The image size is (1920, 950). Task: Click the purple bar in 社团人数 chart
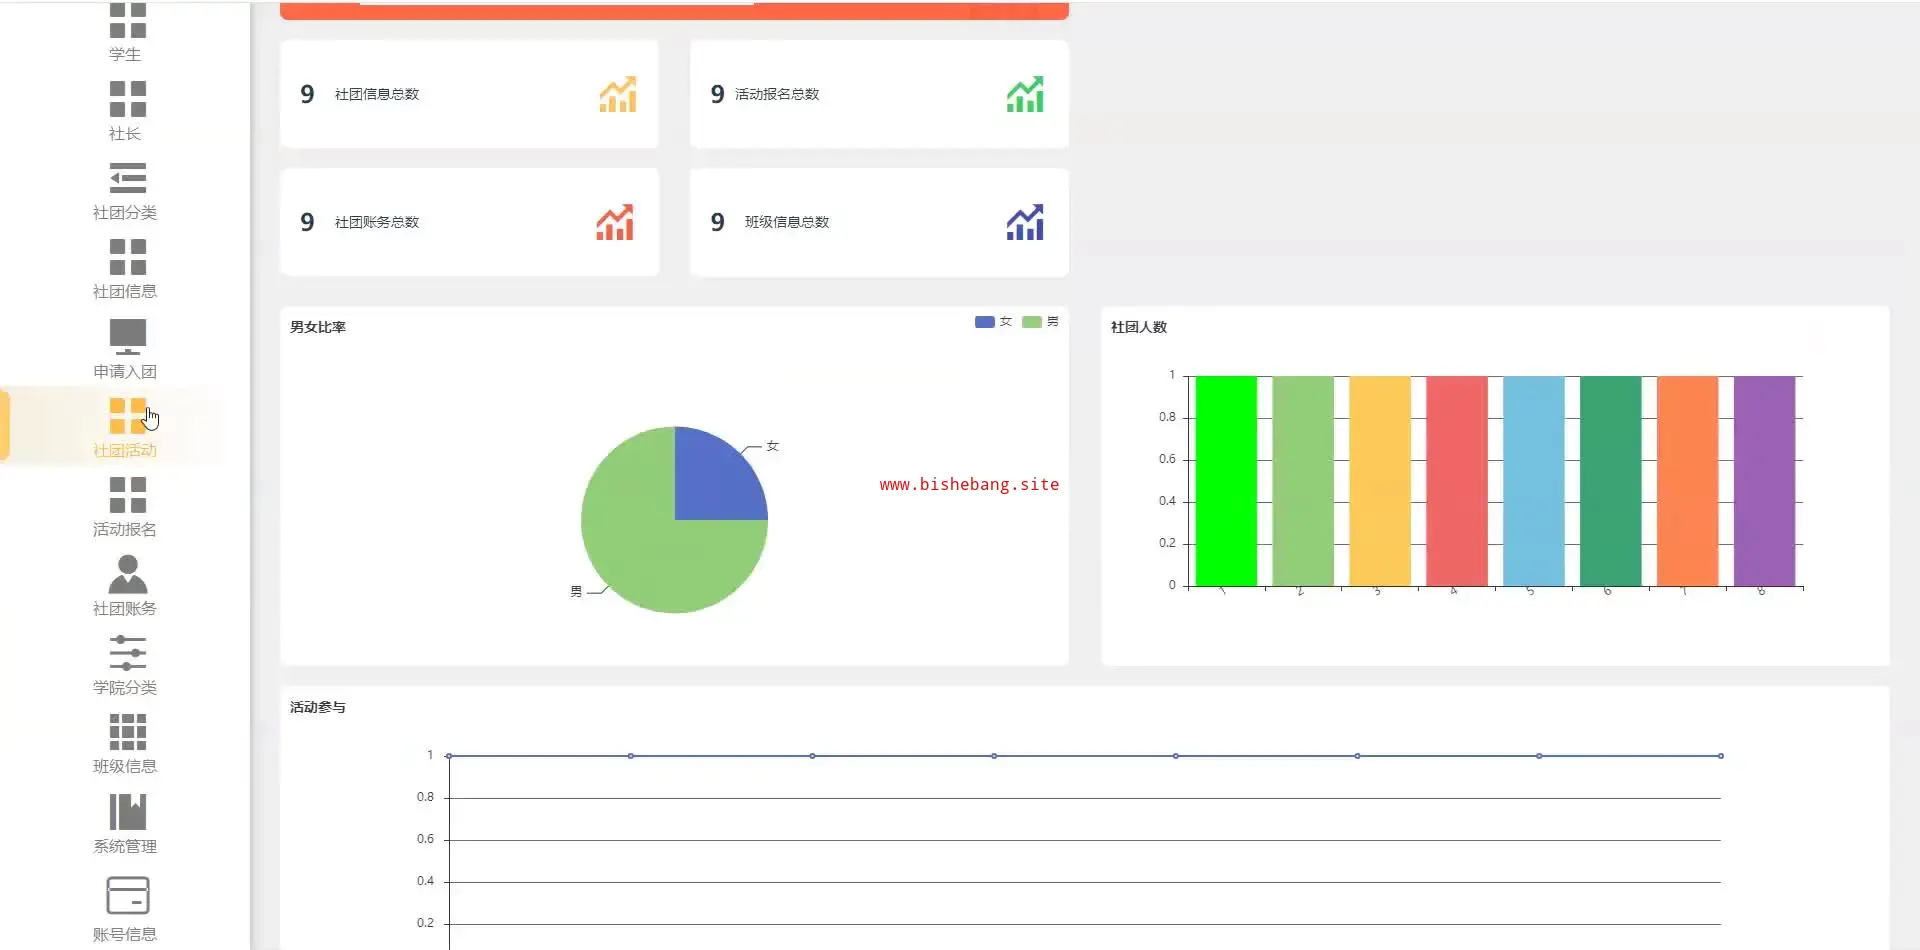1764,481
